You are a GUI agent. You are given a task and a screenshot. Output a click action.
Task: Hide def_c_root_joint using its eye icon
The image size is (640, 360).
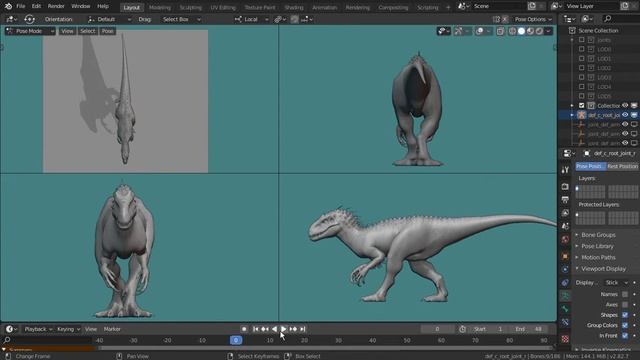625,115
